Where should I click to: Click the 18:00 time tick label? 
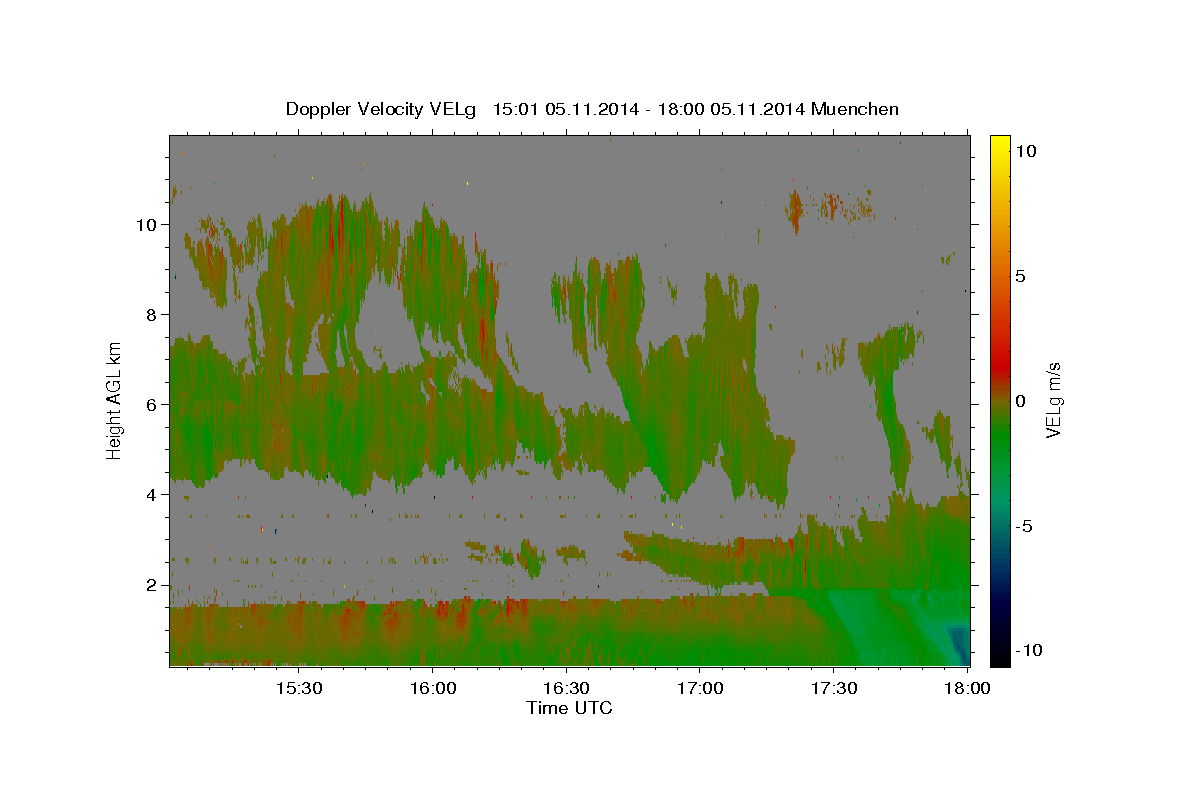tap(966, 689)
